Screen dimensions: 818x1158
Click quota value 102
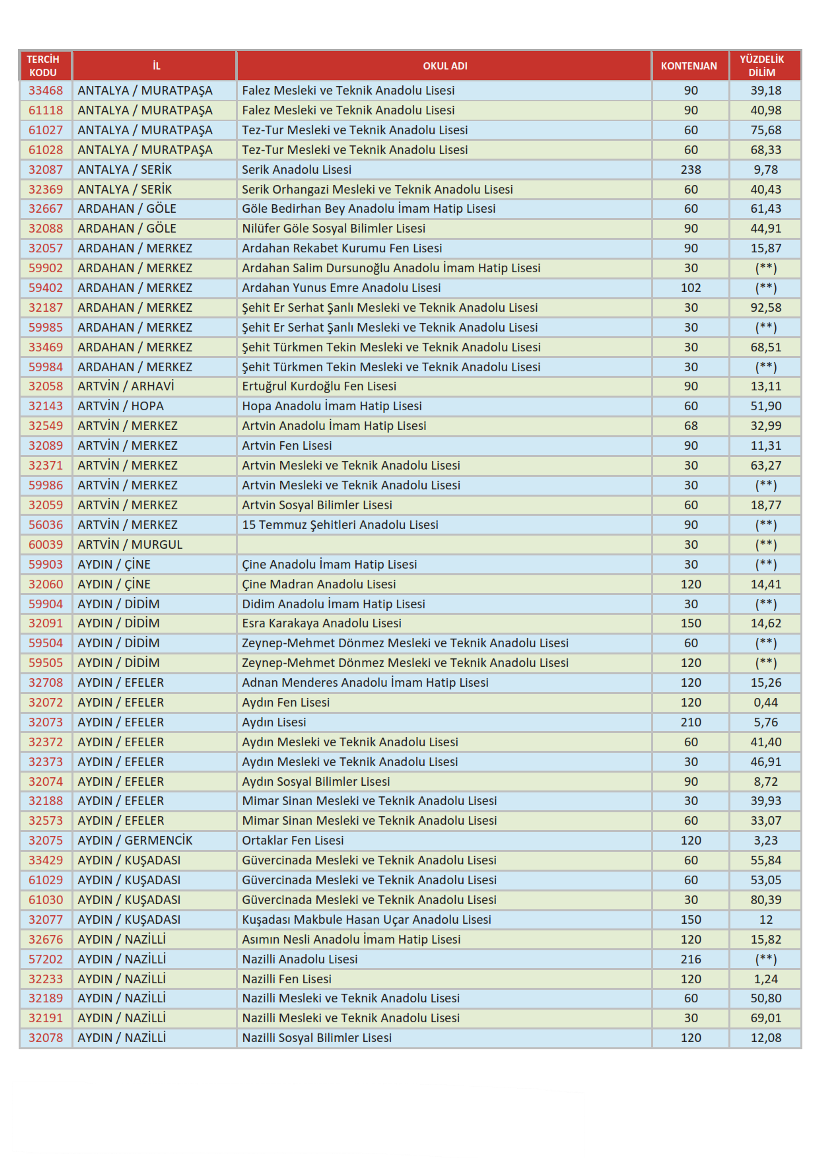[x=690, y=288]
